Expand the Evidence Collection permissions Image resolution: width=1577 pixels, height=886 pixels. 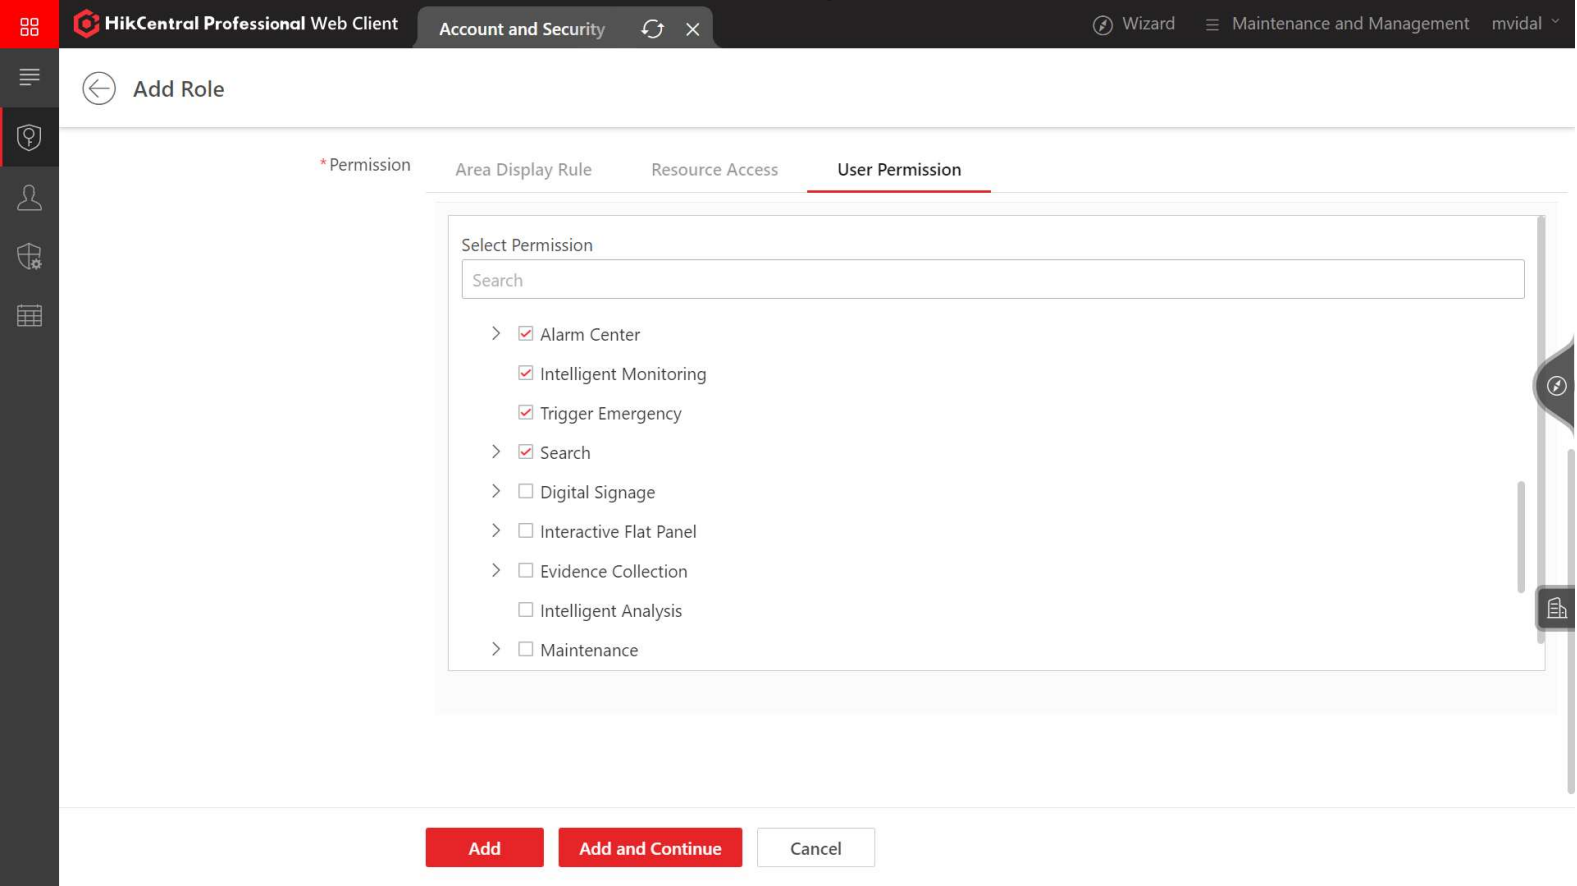pyautogui.click(x=496, y=570)
